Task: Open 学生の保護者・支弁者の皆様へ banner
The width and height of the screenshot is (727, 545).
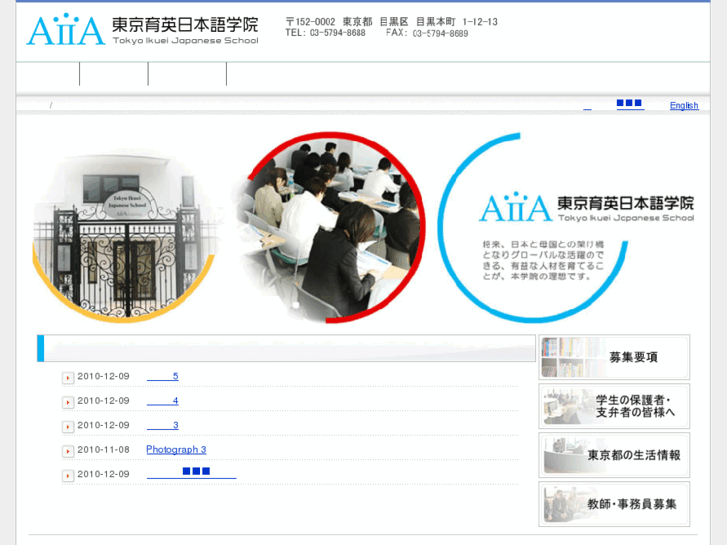Action: click(x=614, y=406)
